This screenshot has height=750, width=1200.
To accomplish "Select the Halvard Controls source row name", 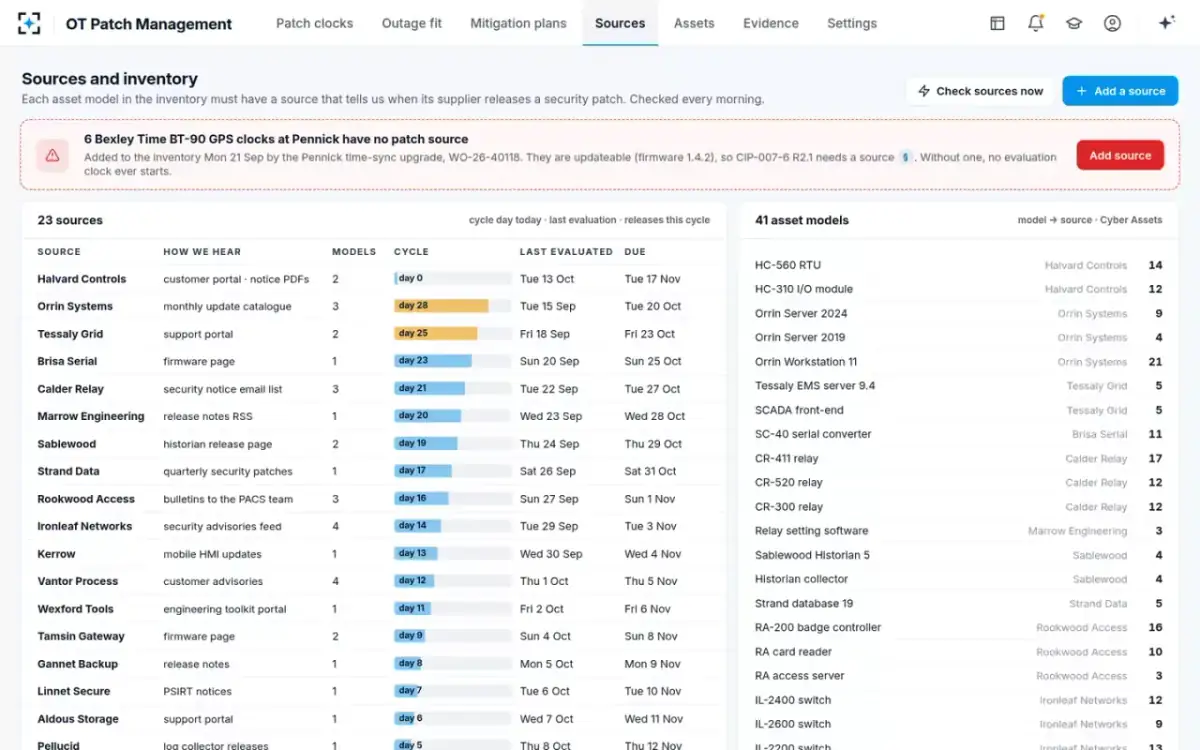I will (82, 279).
